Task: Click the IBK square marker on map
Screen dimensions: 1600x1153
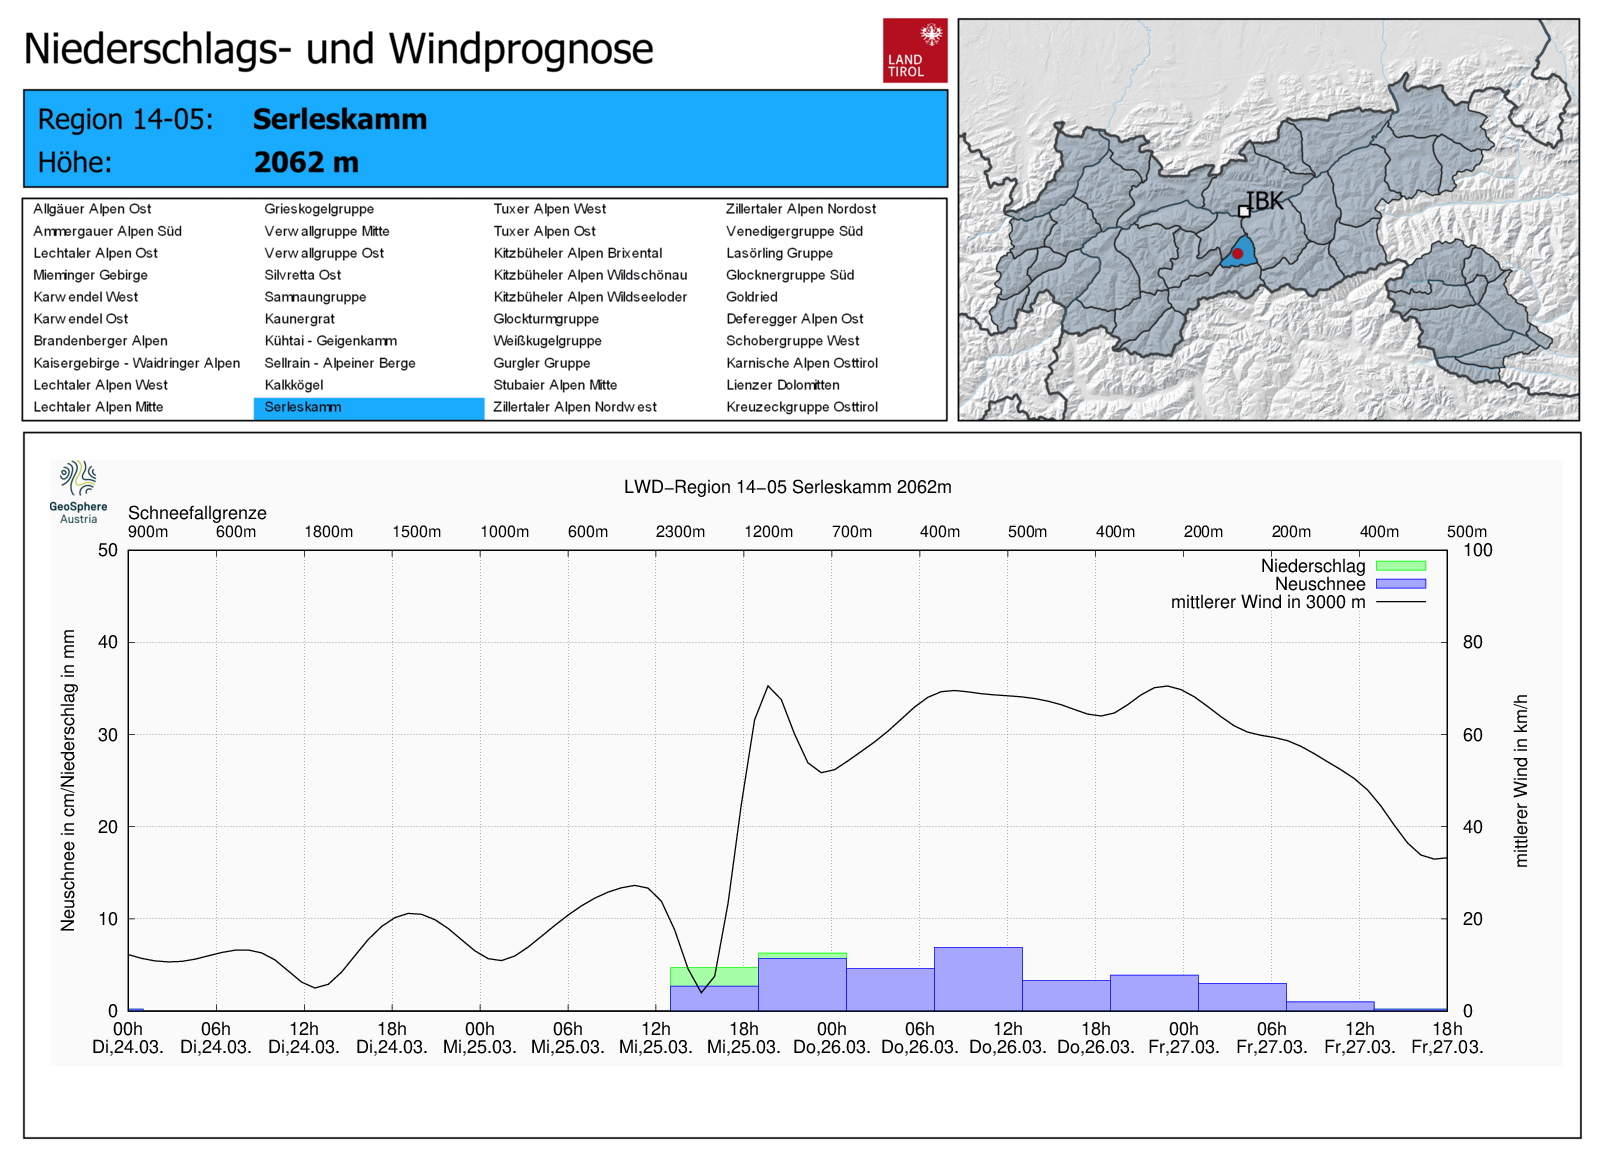Action: [x=1244, y=211]
